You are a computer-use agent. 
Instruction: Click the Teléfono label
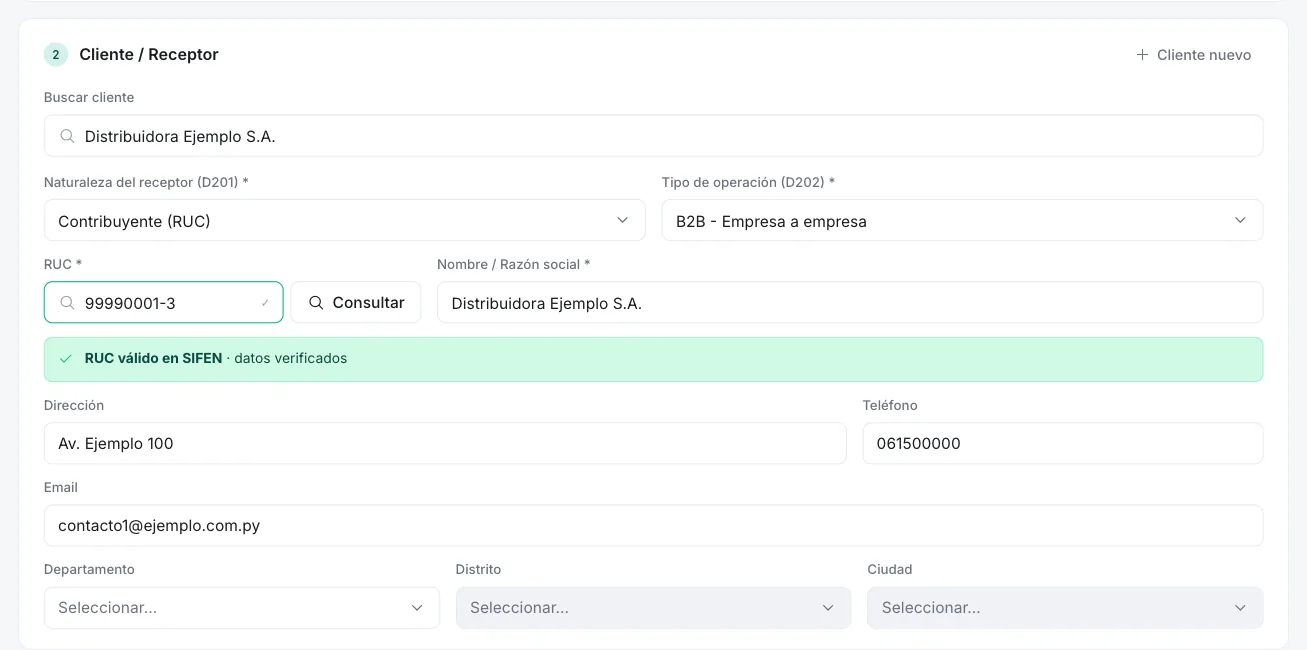(x=890, y=405)
